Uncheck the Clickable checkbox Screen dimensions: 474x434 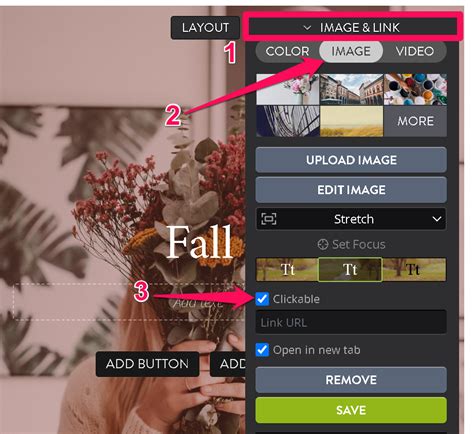[x=262, y=299]
